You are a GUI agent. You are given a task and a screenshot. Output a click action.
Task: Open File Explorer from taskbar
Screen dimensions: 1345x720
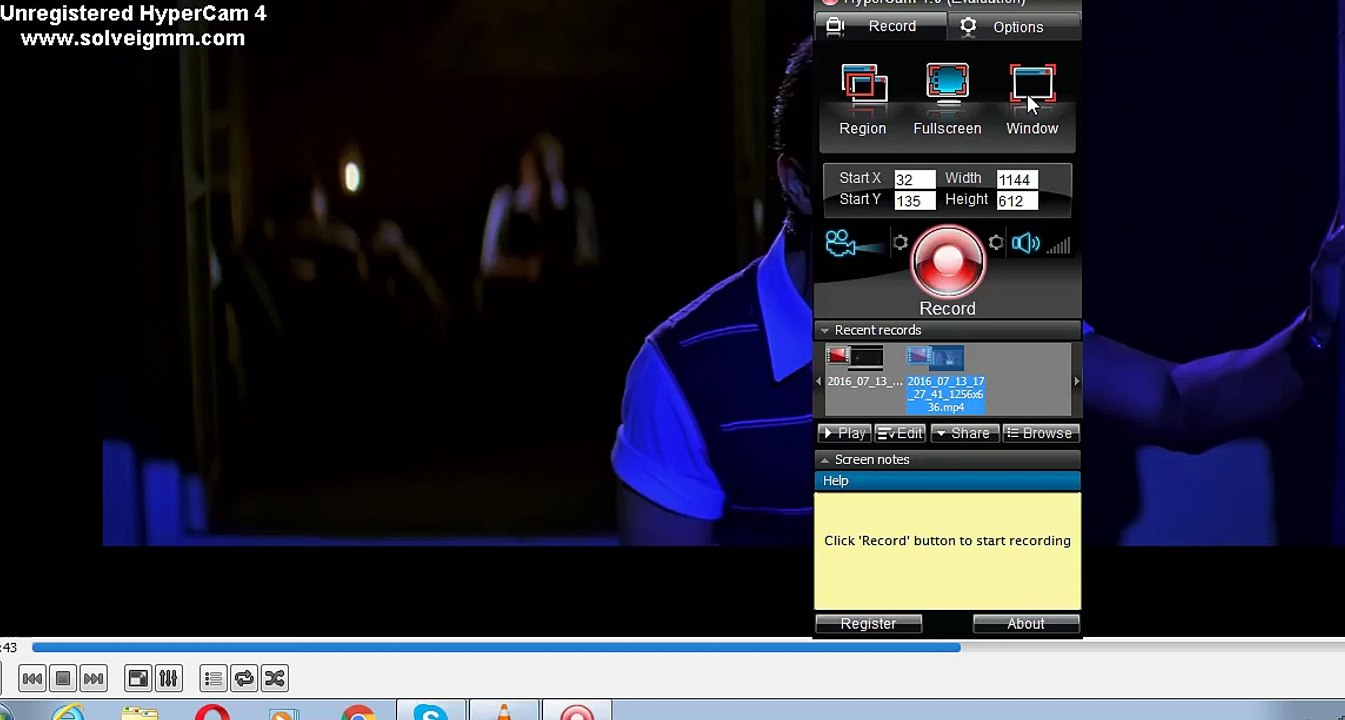[x=140, y=713]
